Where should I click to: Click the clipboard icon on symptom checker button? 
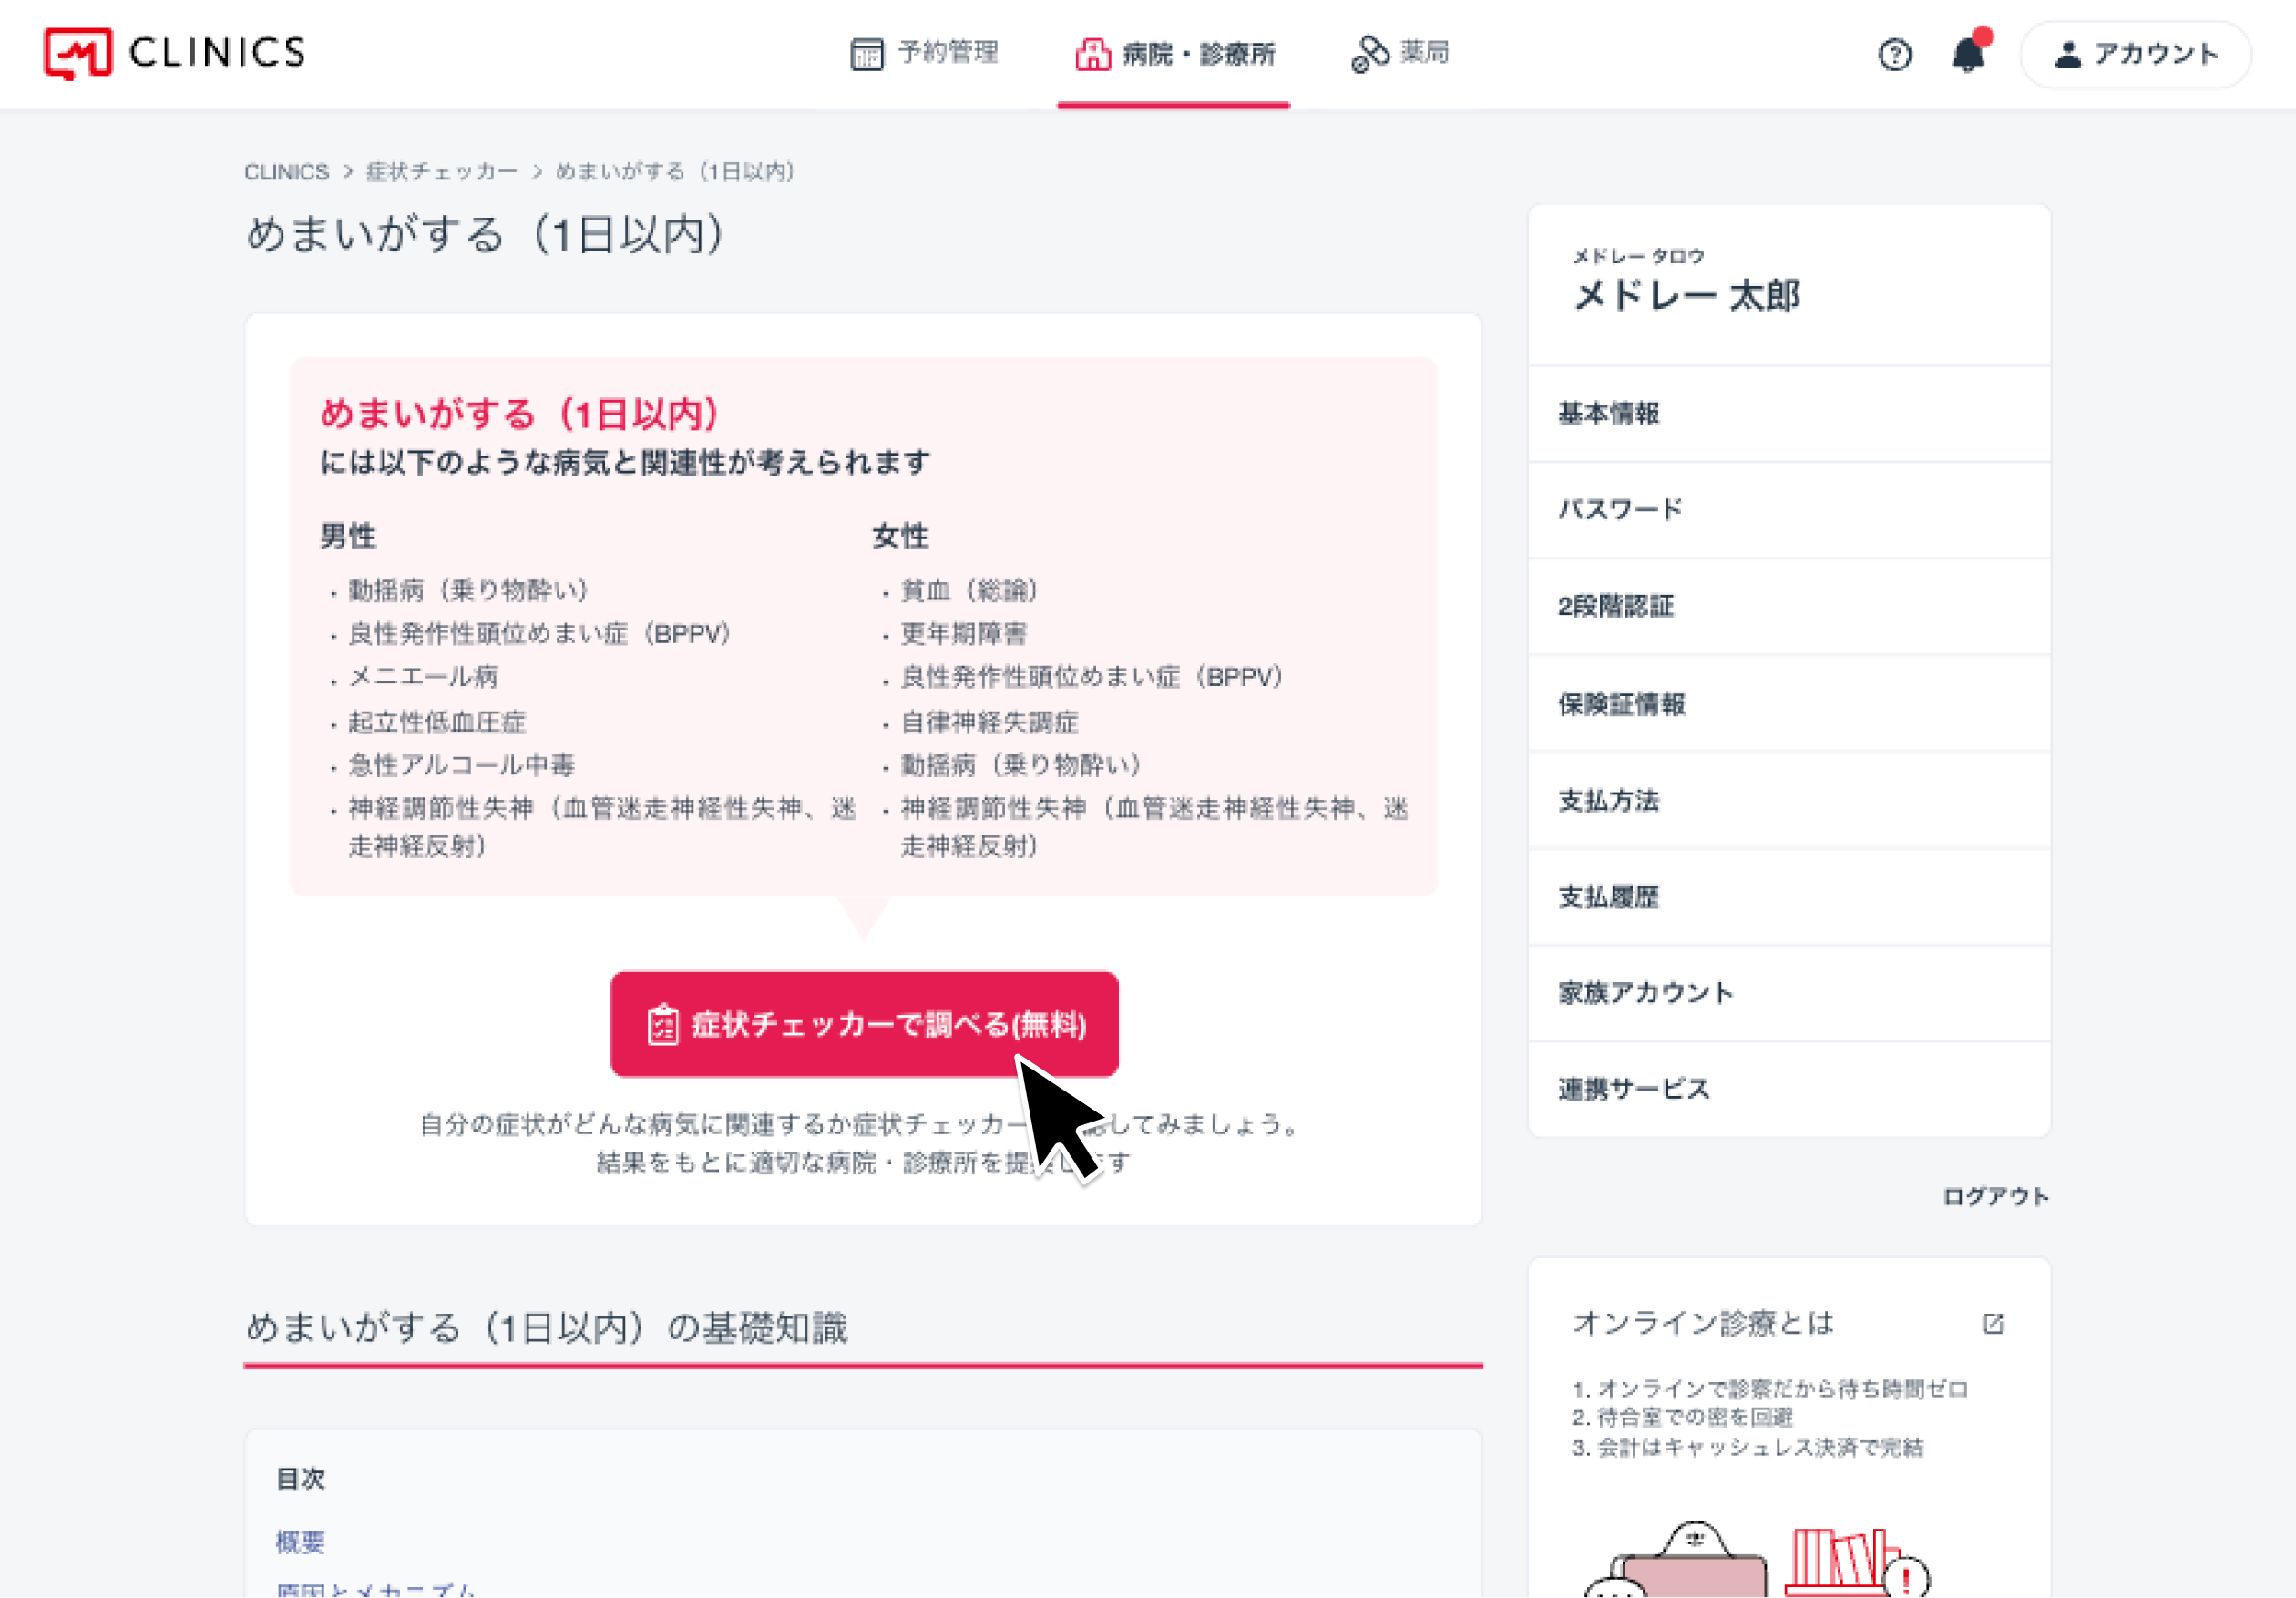[662, 1025]
